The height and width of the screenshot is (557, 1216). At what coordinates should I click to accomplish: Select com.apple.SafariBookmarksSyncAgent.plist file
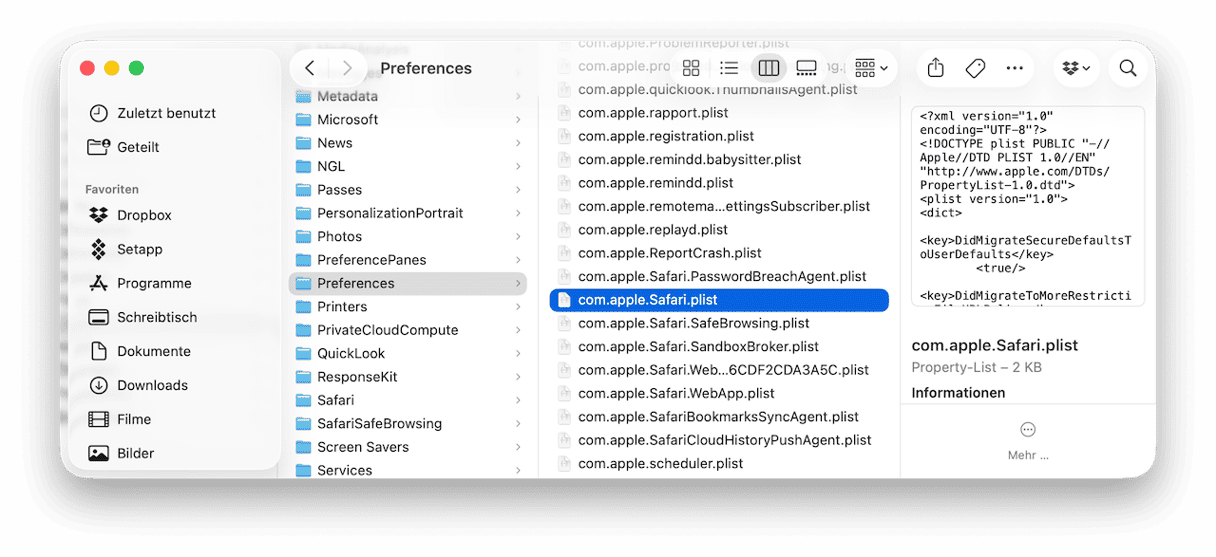(x=719, y=417)
